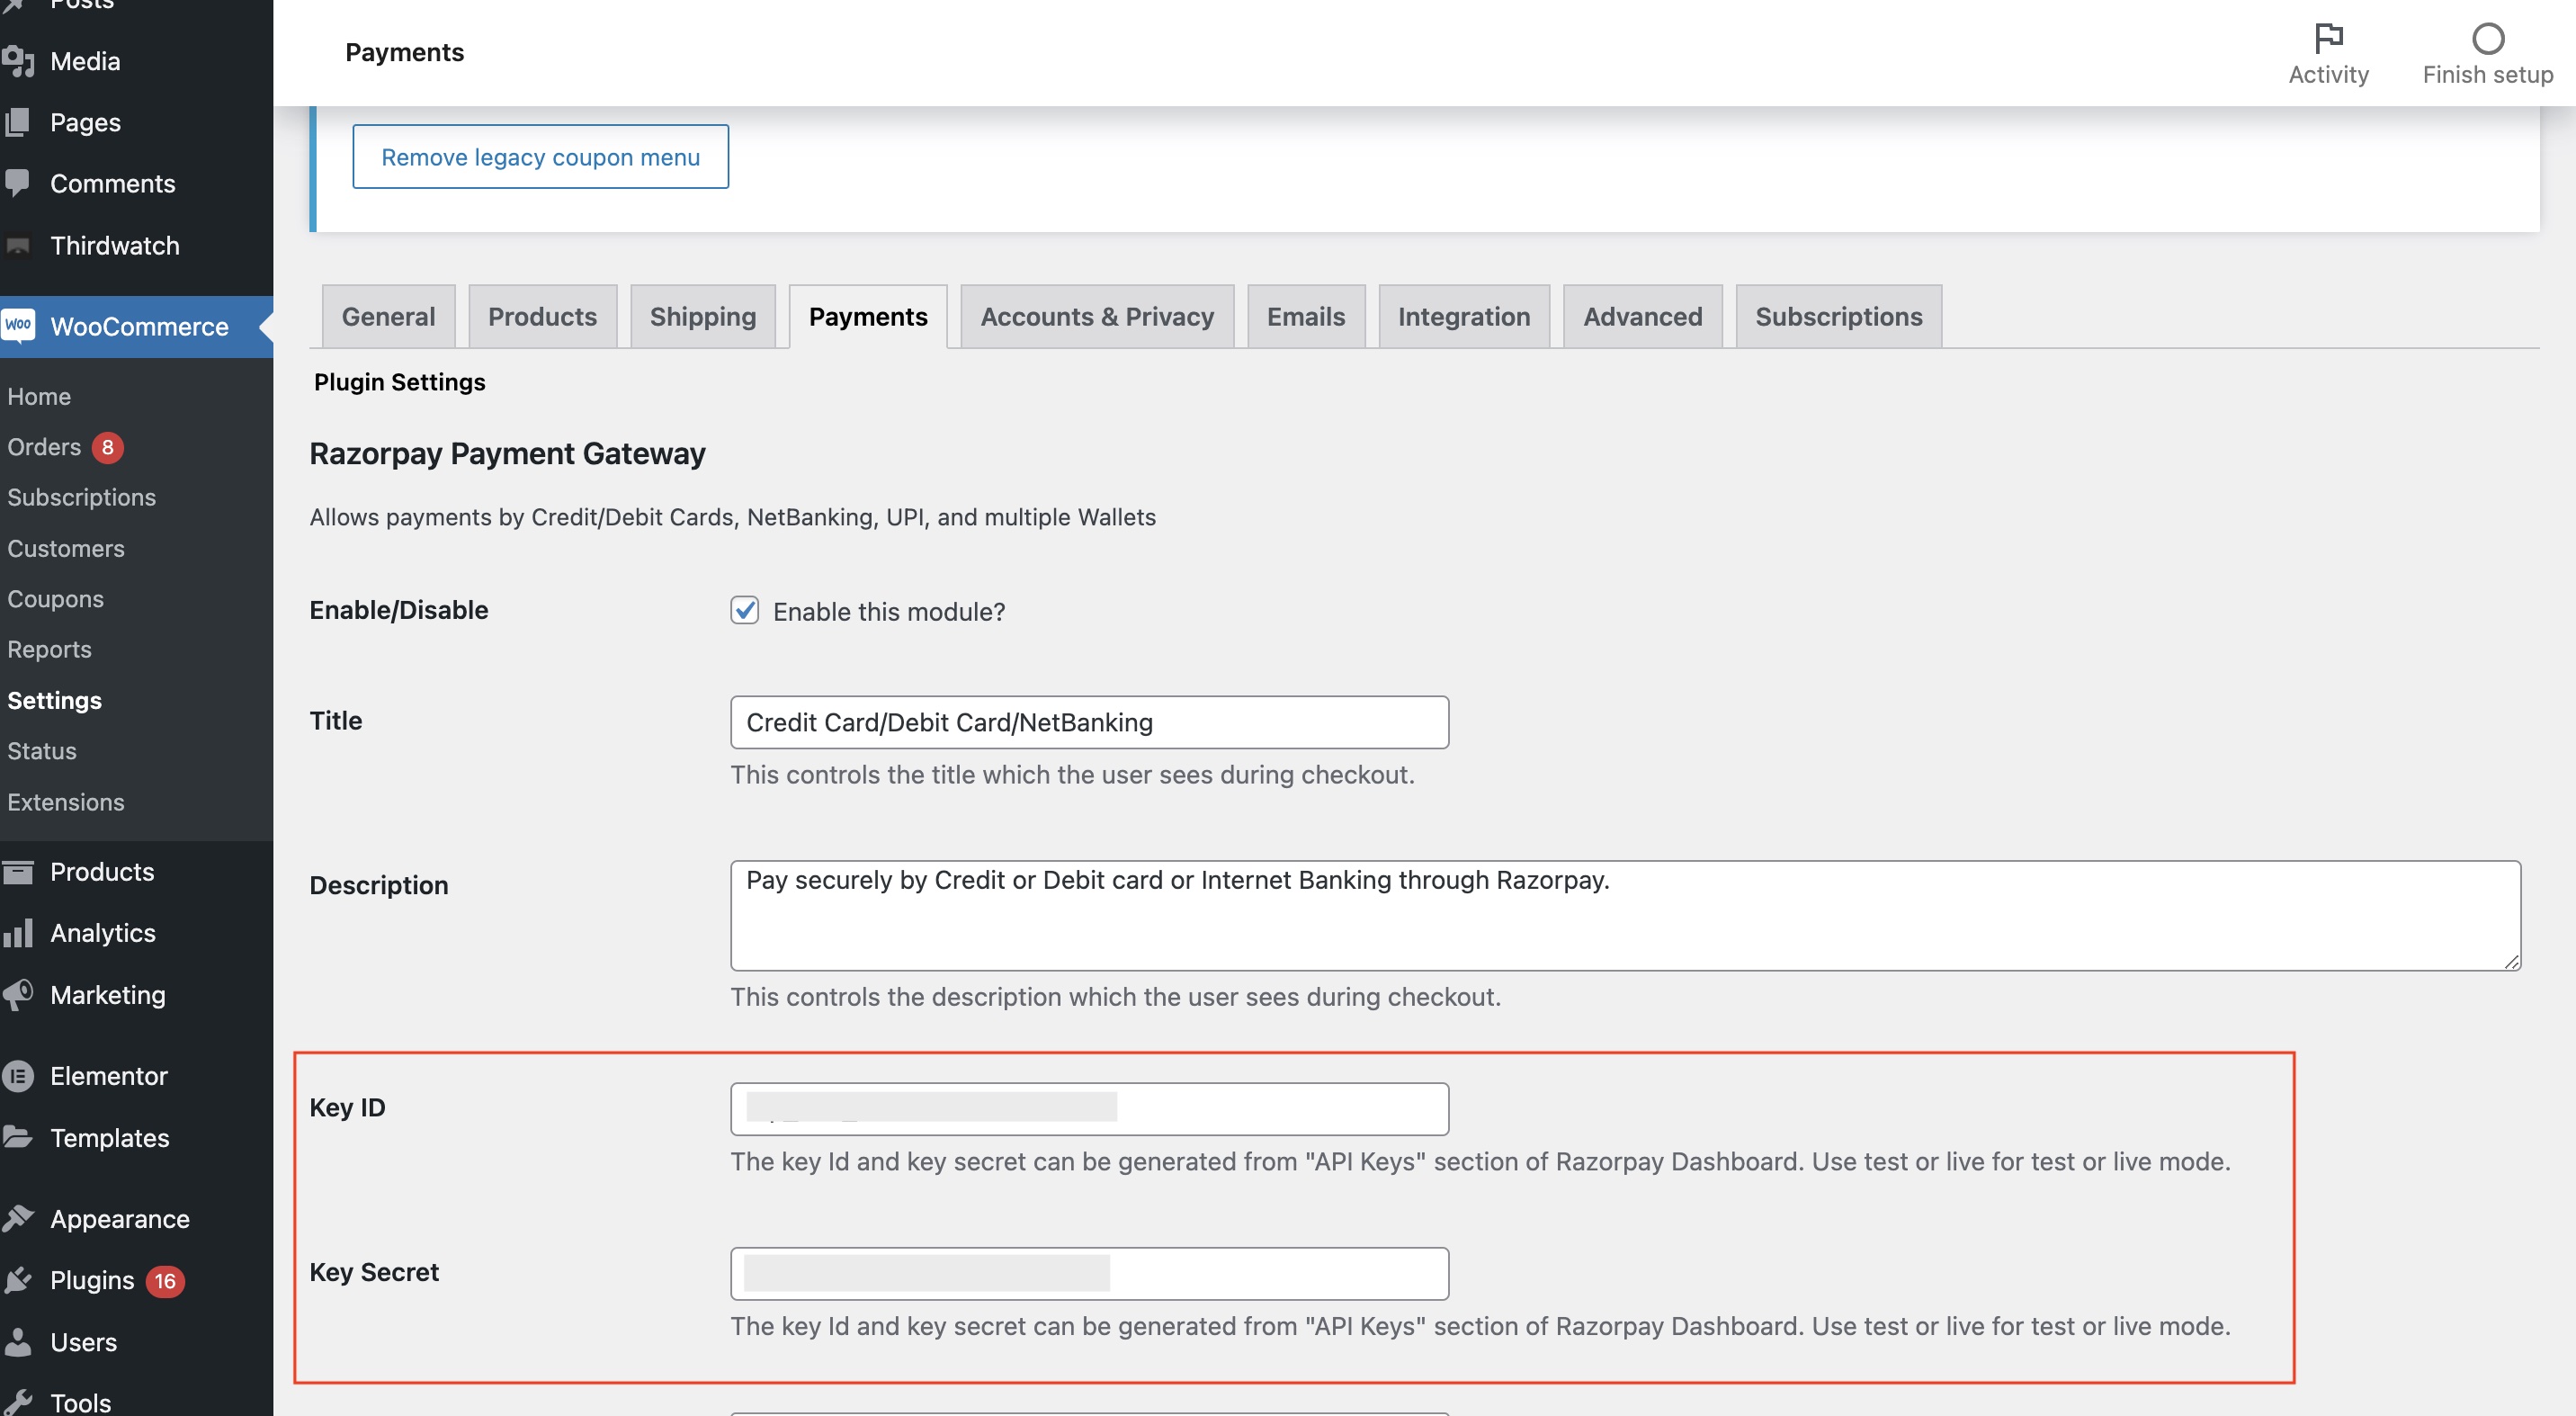Click the Templates folder icon
The height and width of the screenshot is (1416, 2576).
[x=18, y=1137]
